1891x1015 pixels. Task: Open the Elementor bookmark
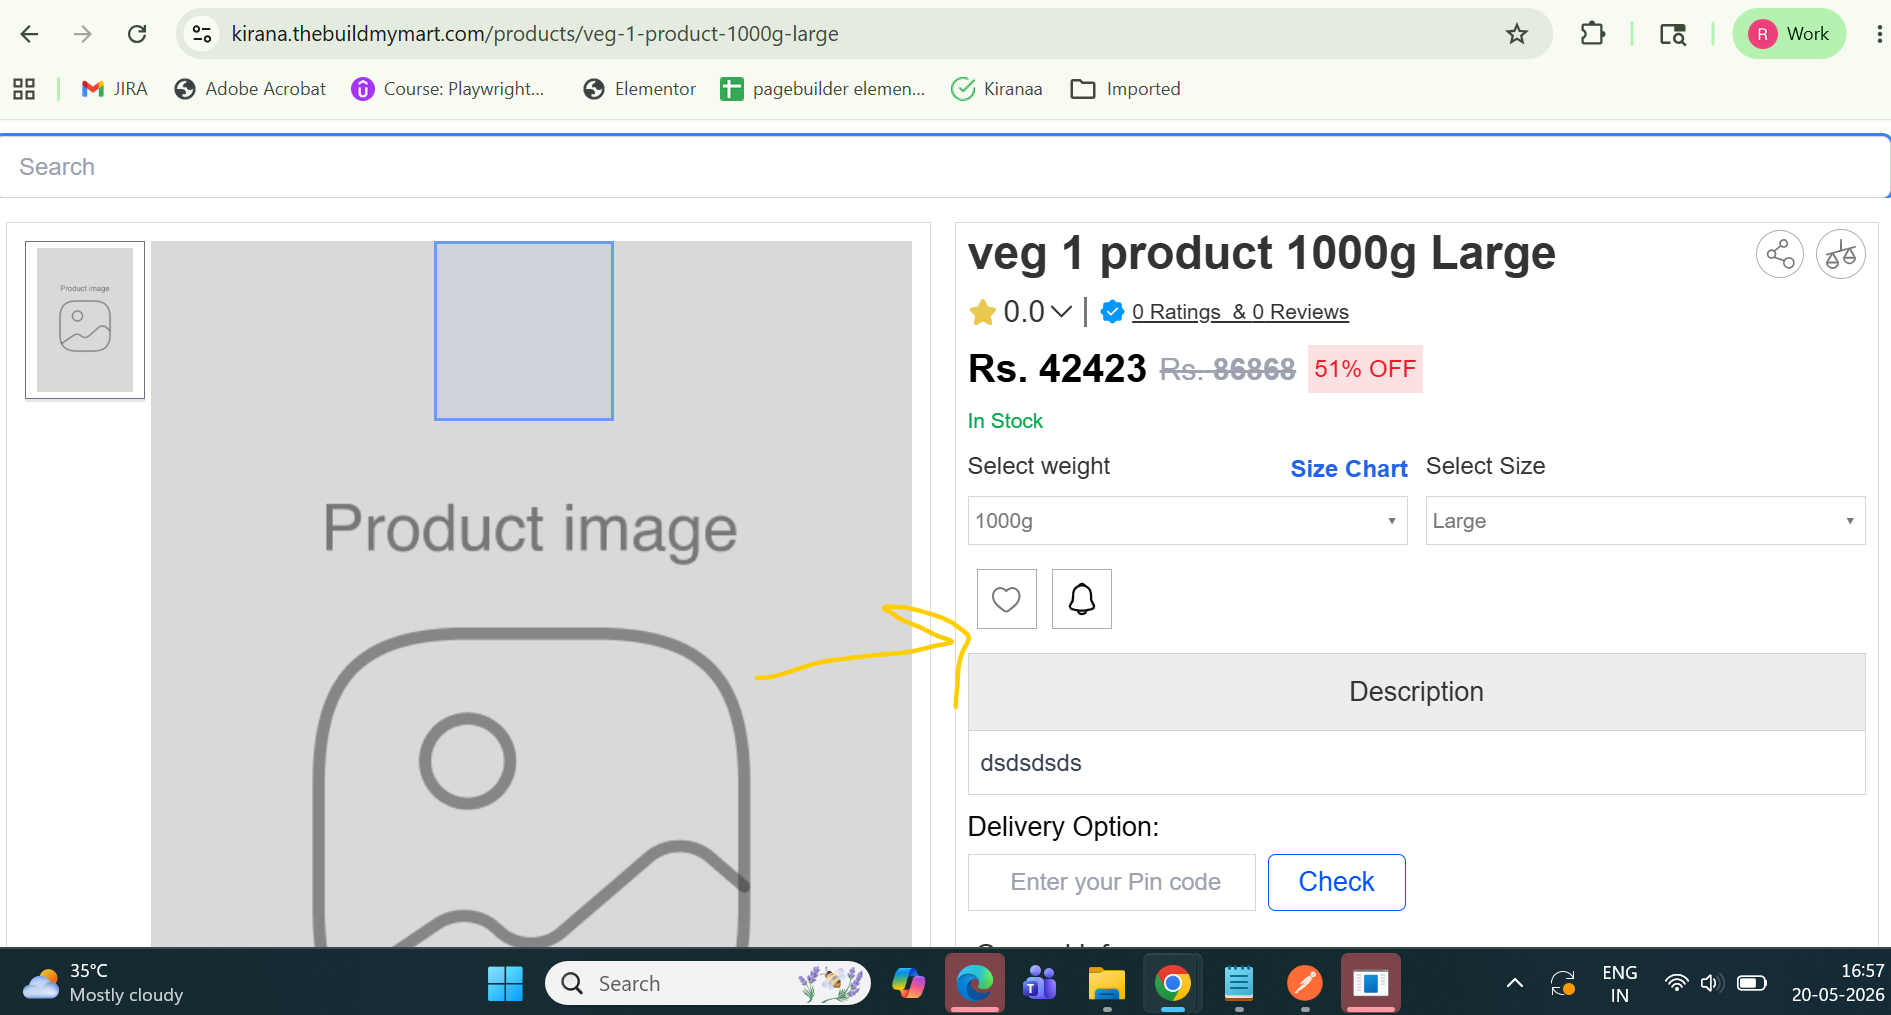639,89
